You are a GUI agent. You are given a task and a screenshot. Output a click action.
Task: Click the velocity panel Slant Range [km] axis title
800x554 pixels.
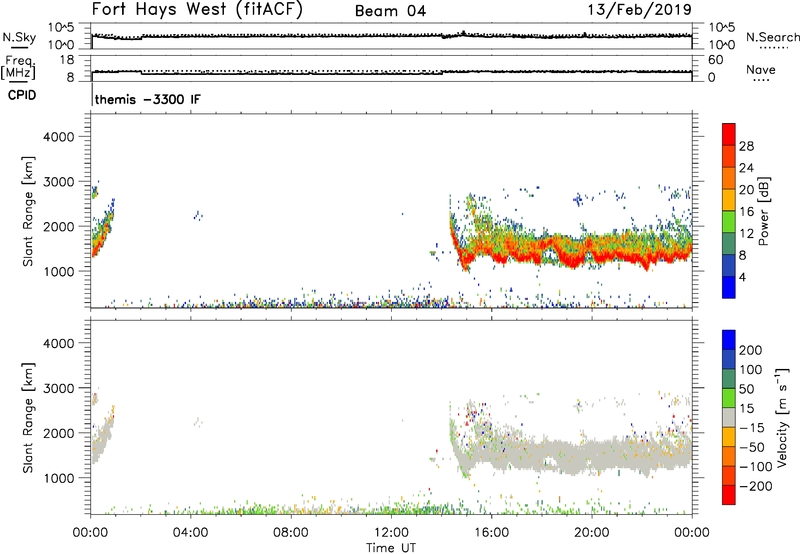pos(28,418)
